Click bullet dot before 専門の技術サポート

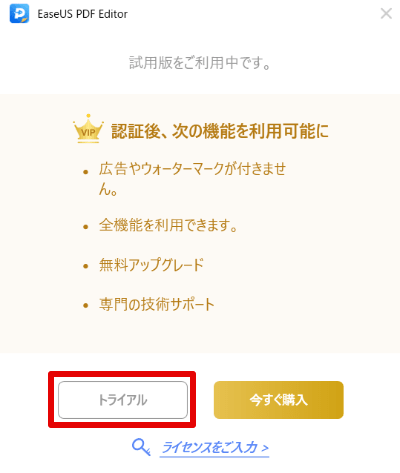[x=86, y=305]
